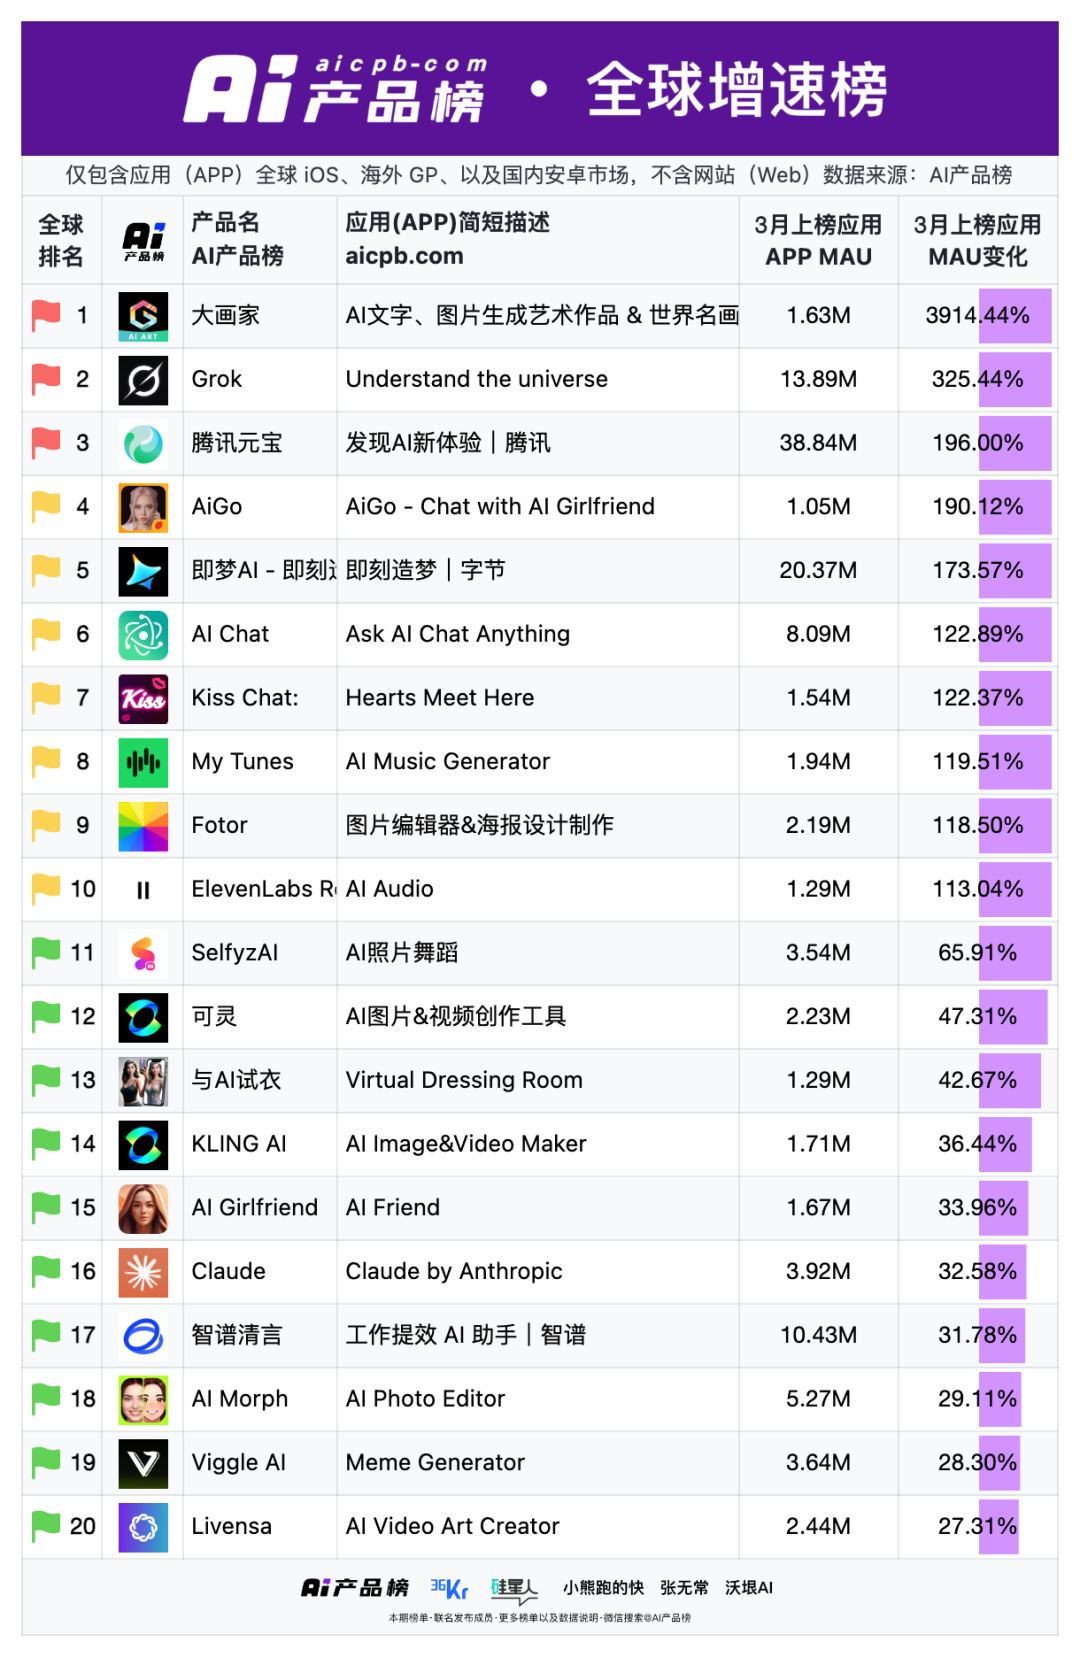Click the My Tunes green icon
The image size is (1080, 1657).
(x=143, y=762)
